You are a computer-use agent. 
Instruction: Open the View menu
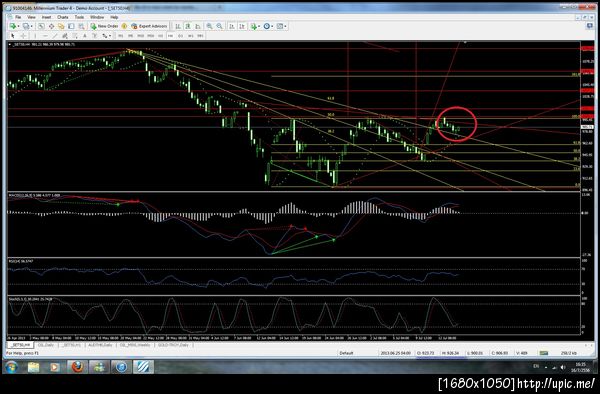pos(31,17)
